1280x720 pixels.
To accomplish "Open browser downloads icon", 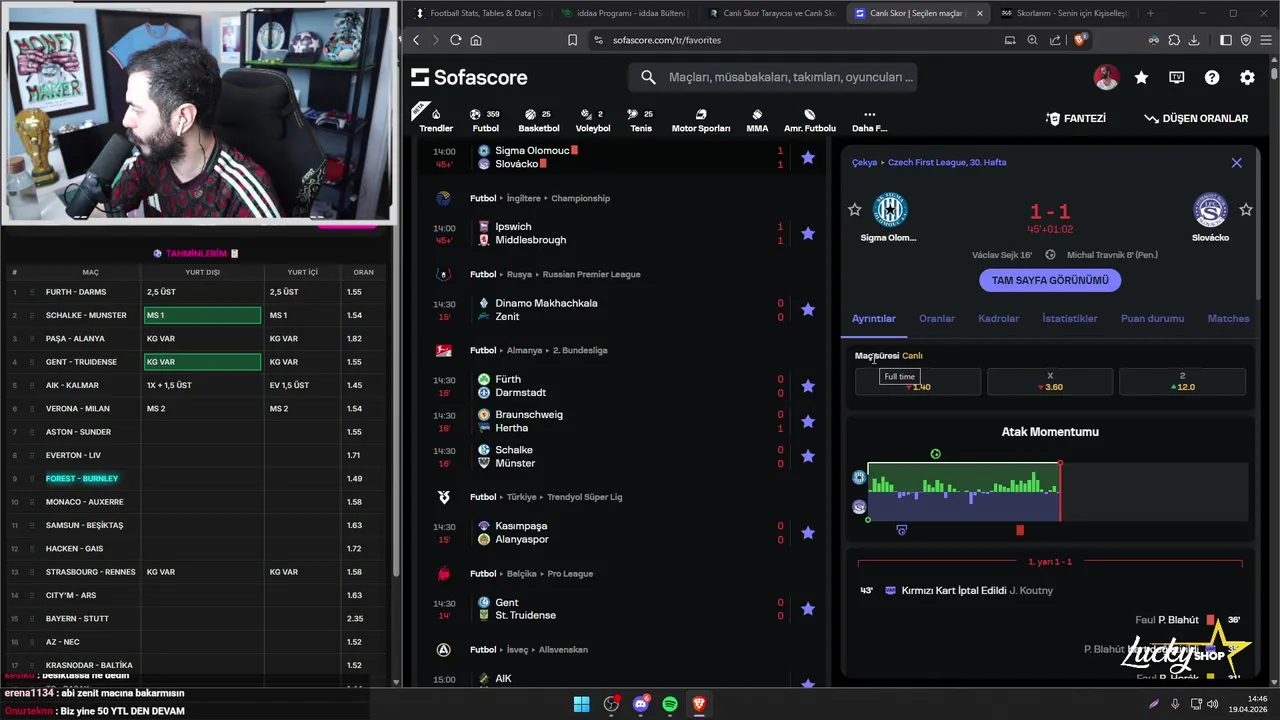I will coord(1194,40).
